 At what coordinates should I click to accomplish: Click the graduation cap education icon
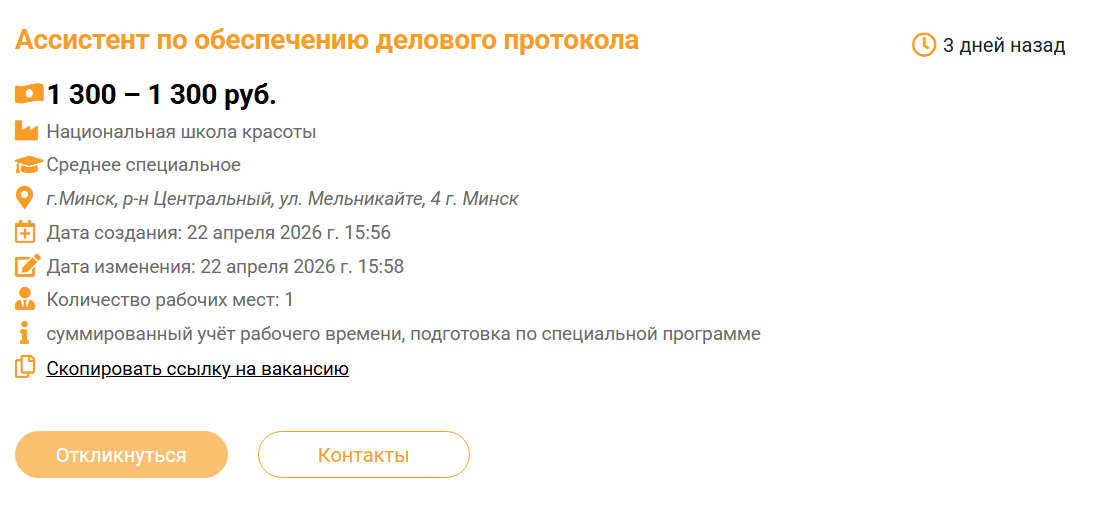click(x=28, y=165)
